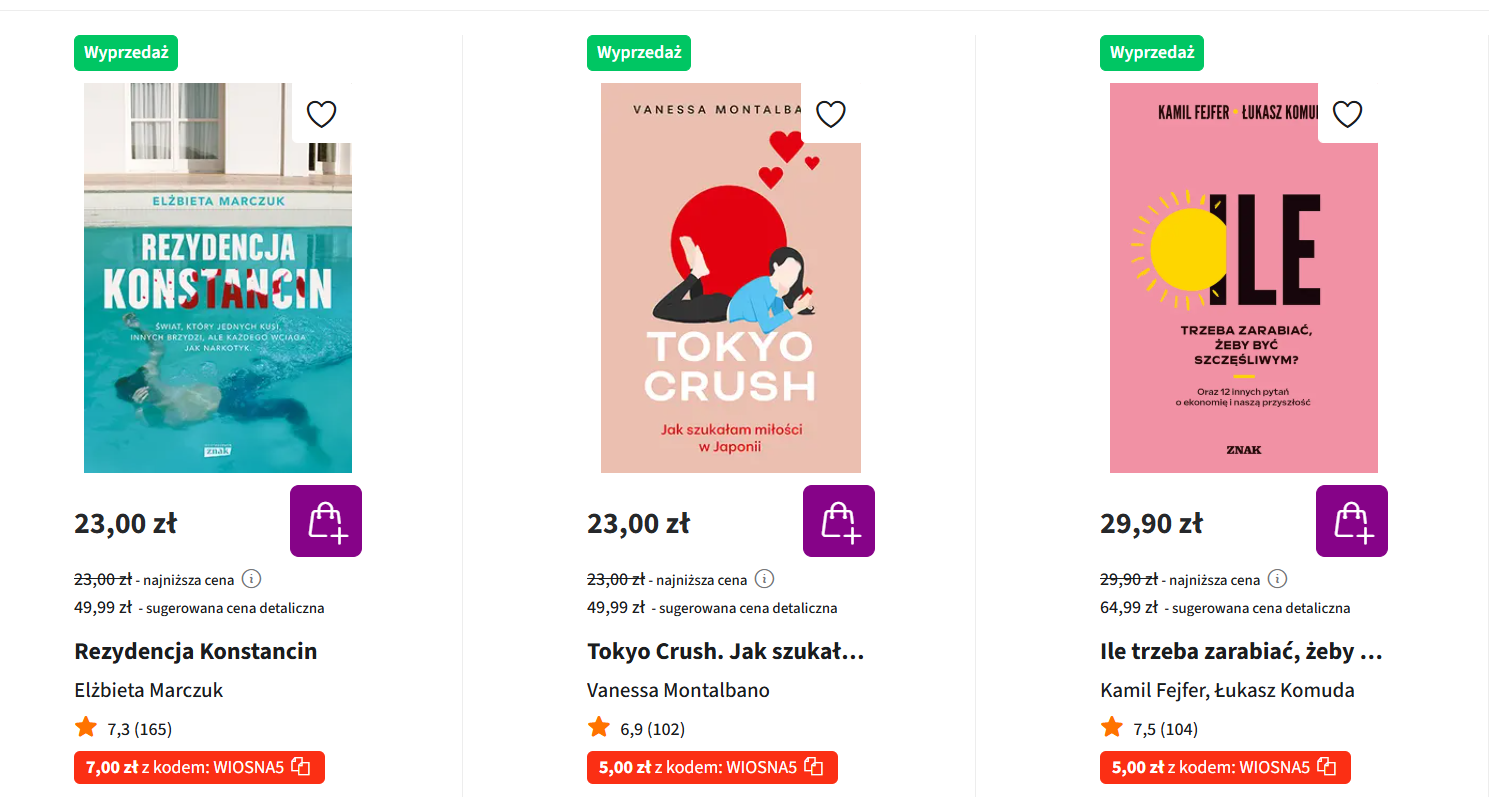The width and height of the screenshot is (1499, 797).
Task: Add Rezydencja Konstancin to cart
Action: [x=326, y=521]
